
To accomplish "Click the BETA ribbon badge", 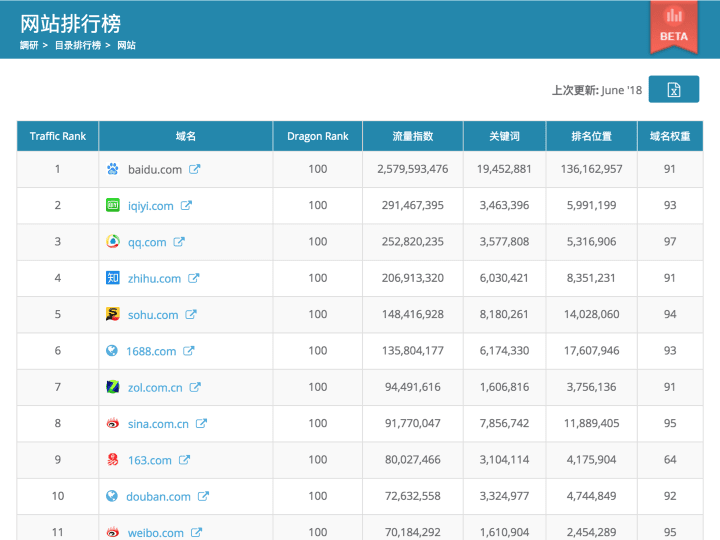I will [674, 28].
